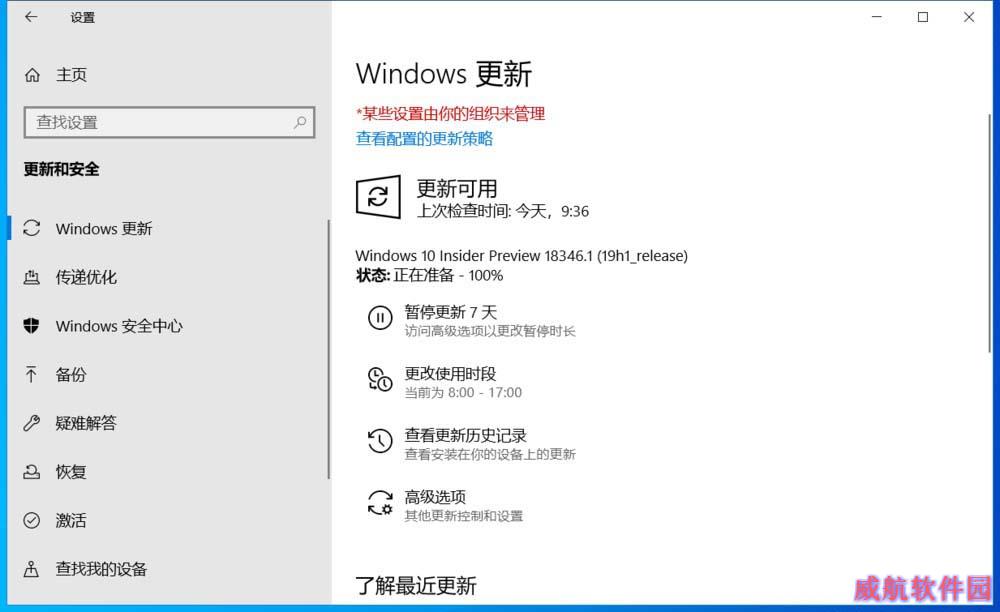Click the 查找设置 search field
The height and width of the screenshot is (612, 1000).
(x=170, y=122)
